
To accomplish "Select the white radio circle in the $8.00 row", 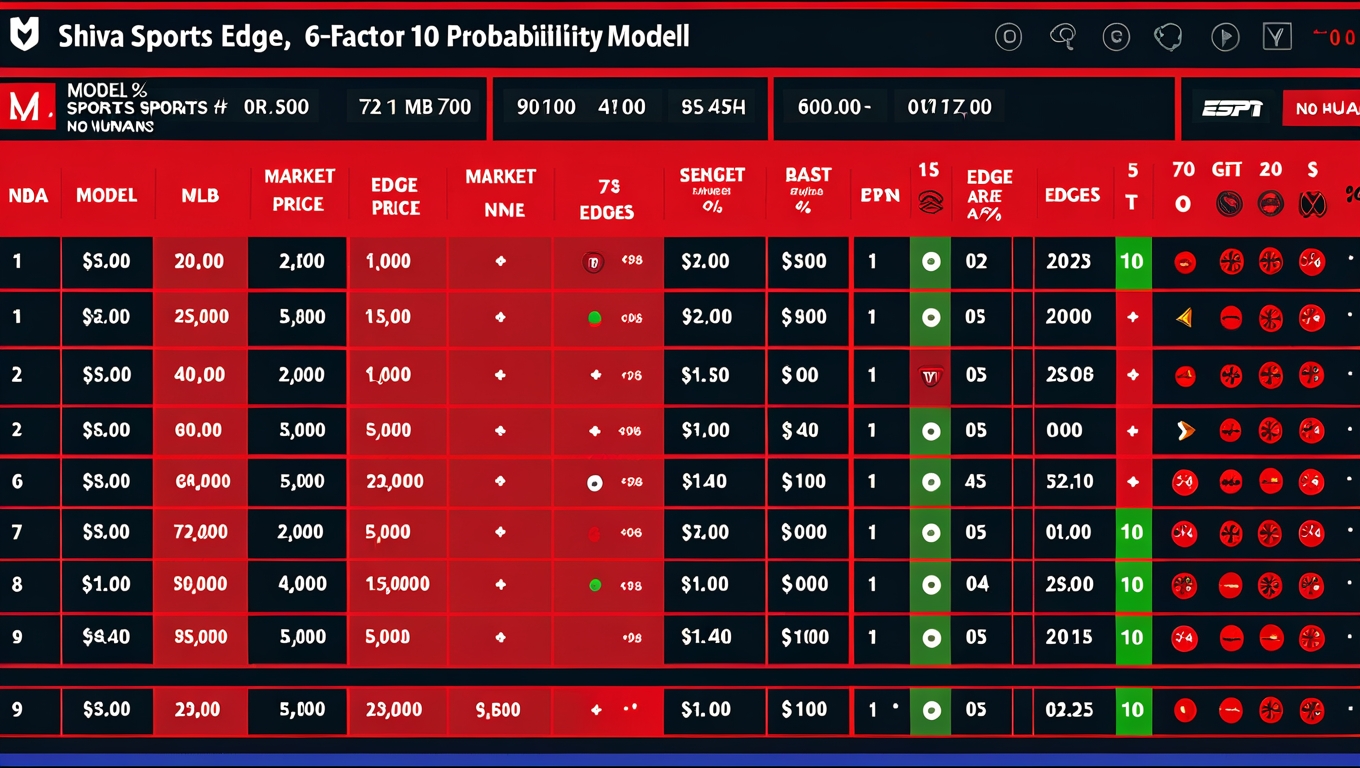I will point(595,483).
